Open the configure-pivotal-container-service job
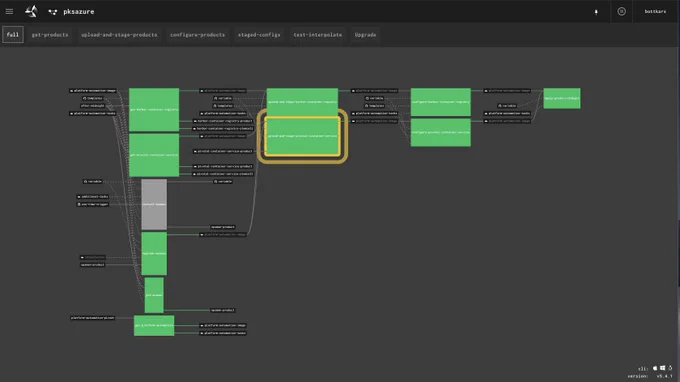 pos(441,132)
